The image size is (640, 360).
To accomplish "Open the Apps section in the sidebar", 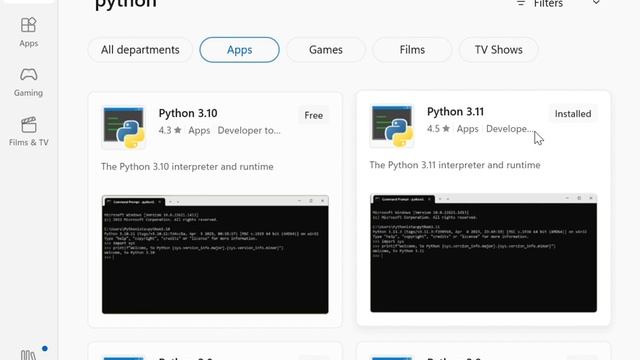I will (x=28, y=32).
